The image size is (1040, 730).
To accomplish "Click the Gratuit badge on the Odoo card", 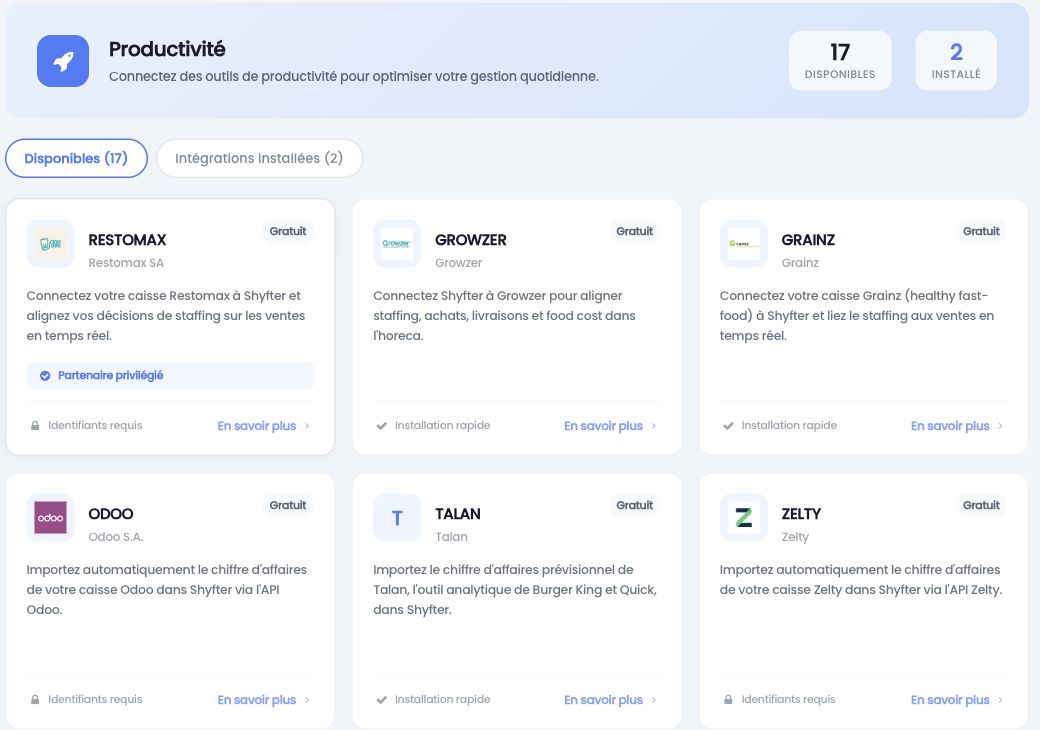I will tap(288, 505).
